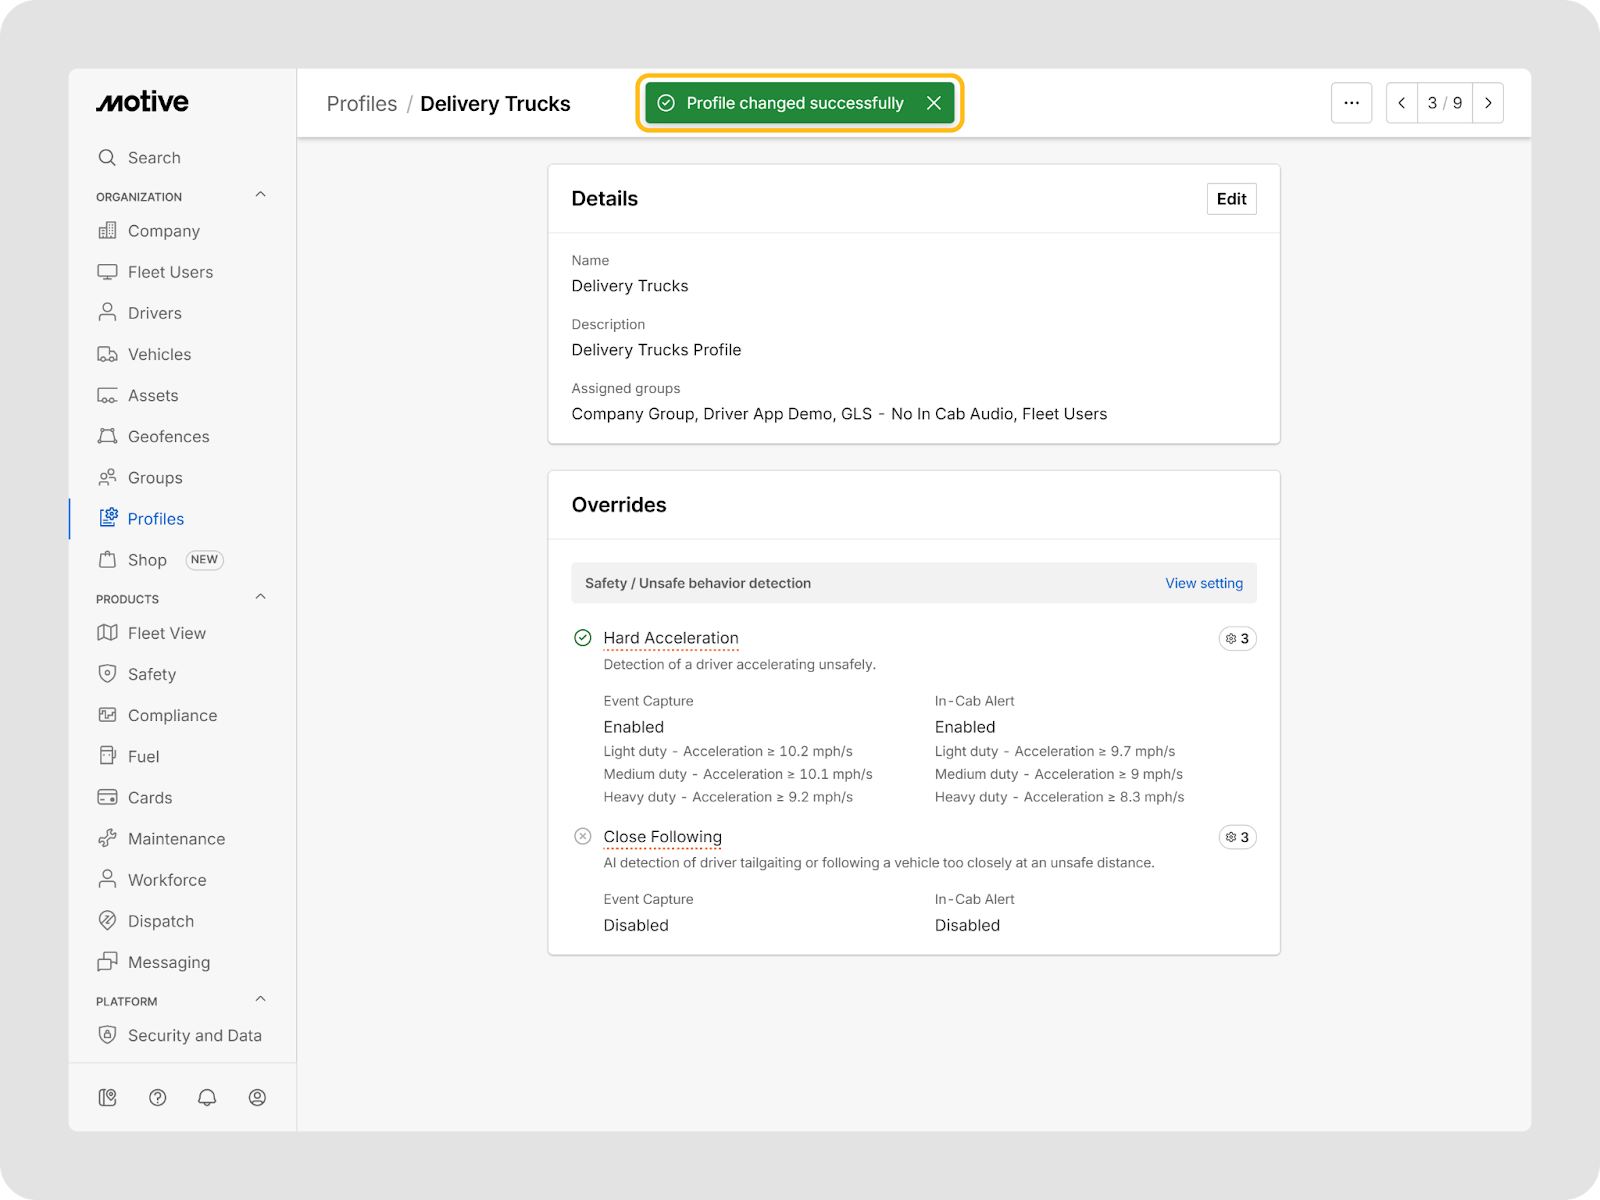Click the Hard Acceleration settings count badge
This screenshot has height=1200, width=1600.
(x=1237, y=638)
